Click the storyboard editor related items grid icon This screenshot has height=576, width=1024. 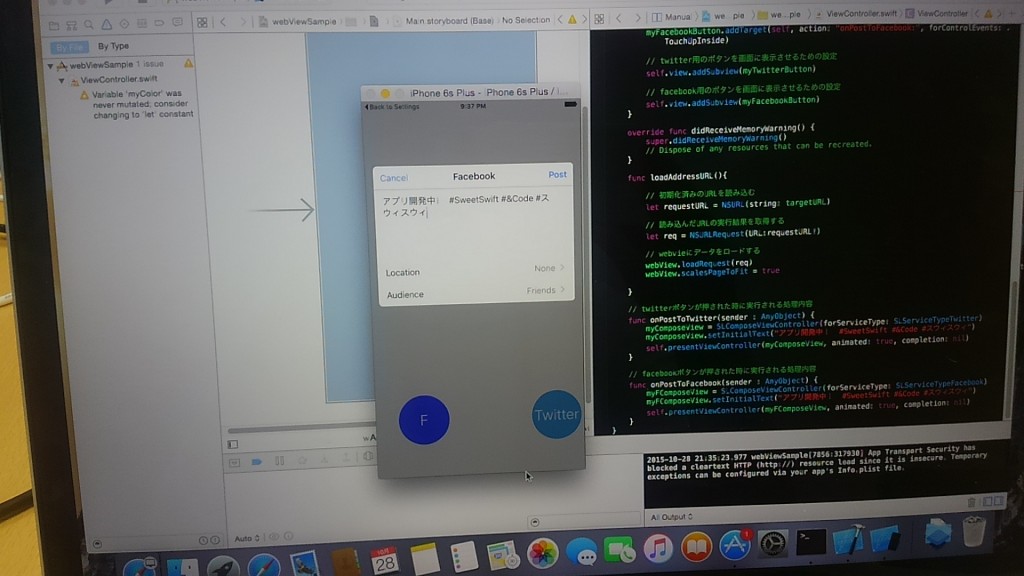pyautogui.click(x=202, y=23)
